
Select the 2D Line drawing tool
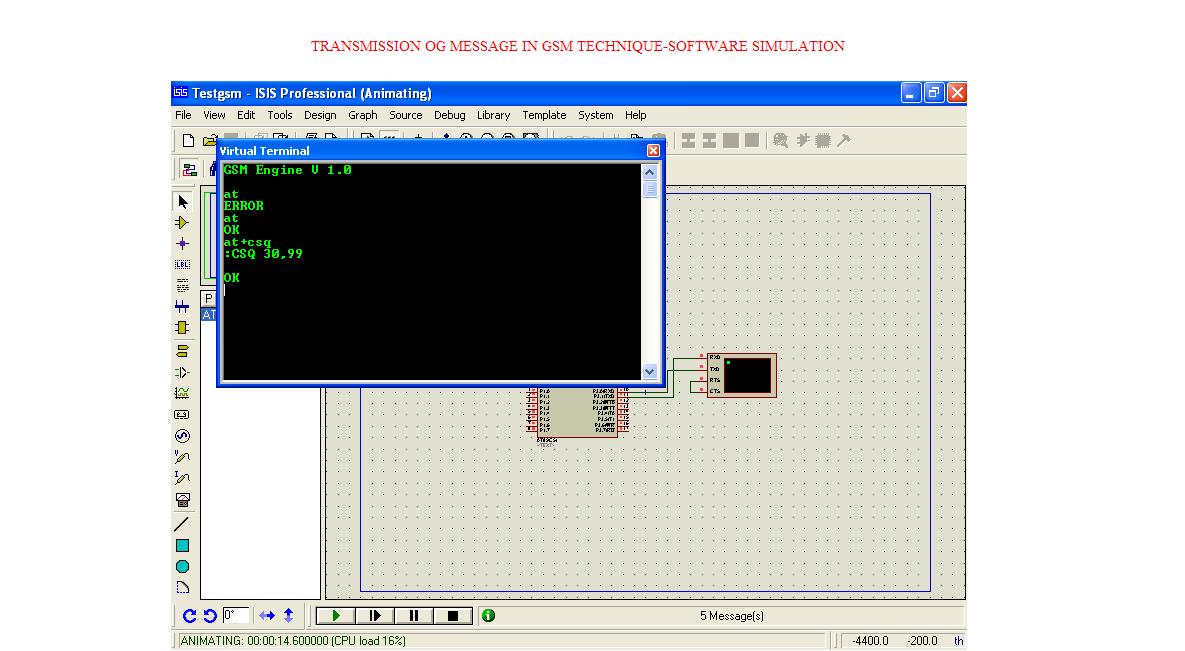click(x=182, y=524)
